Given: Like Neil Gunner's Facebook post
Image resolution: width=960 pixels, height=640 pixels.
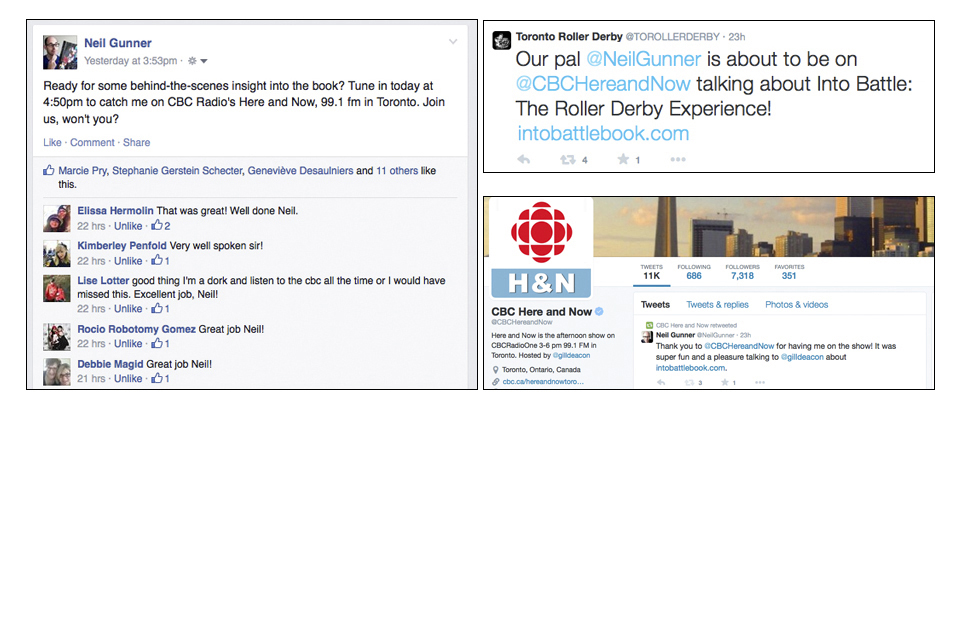Looking at the screenshot, I should 52,142.
